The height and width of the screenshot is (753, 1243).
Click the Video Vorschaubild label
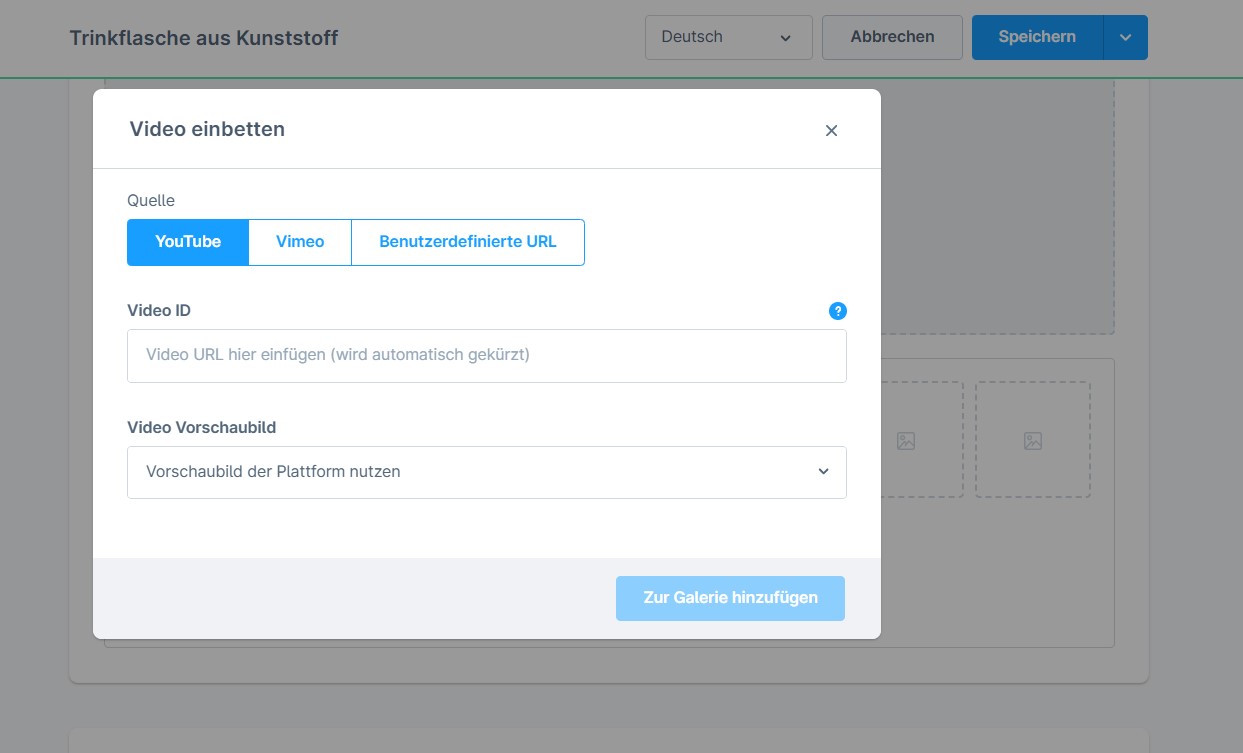pos(201,427)
